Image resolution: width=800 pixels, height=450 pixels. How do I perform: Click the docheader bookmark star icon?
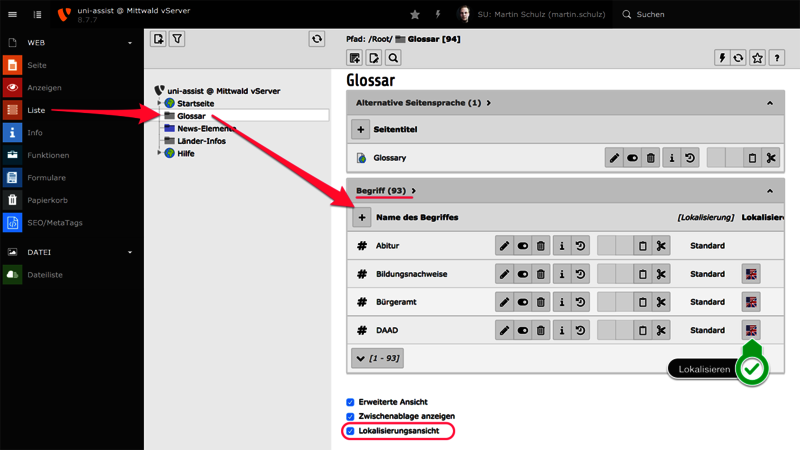point(758,58)
